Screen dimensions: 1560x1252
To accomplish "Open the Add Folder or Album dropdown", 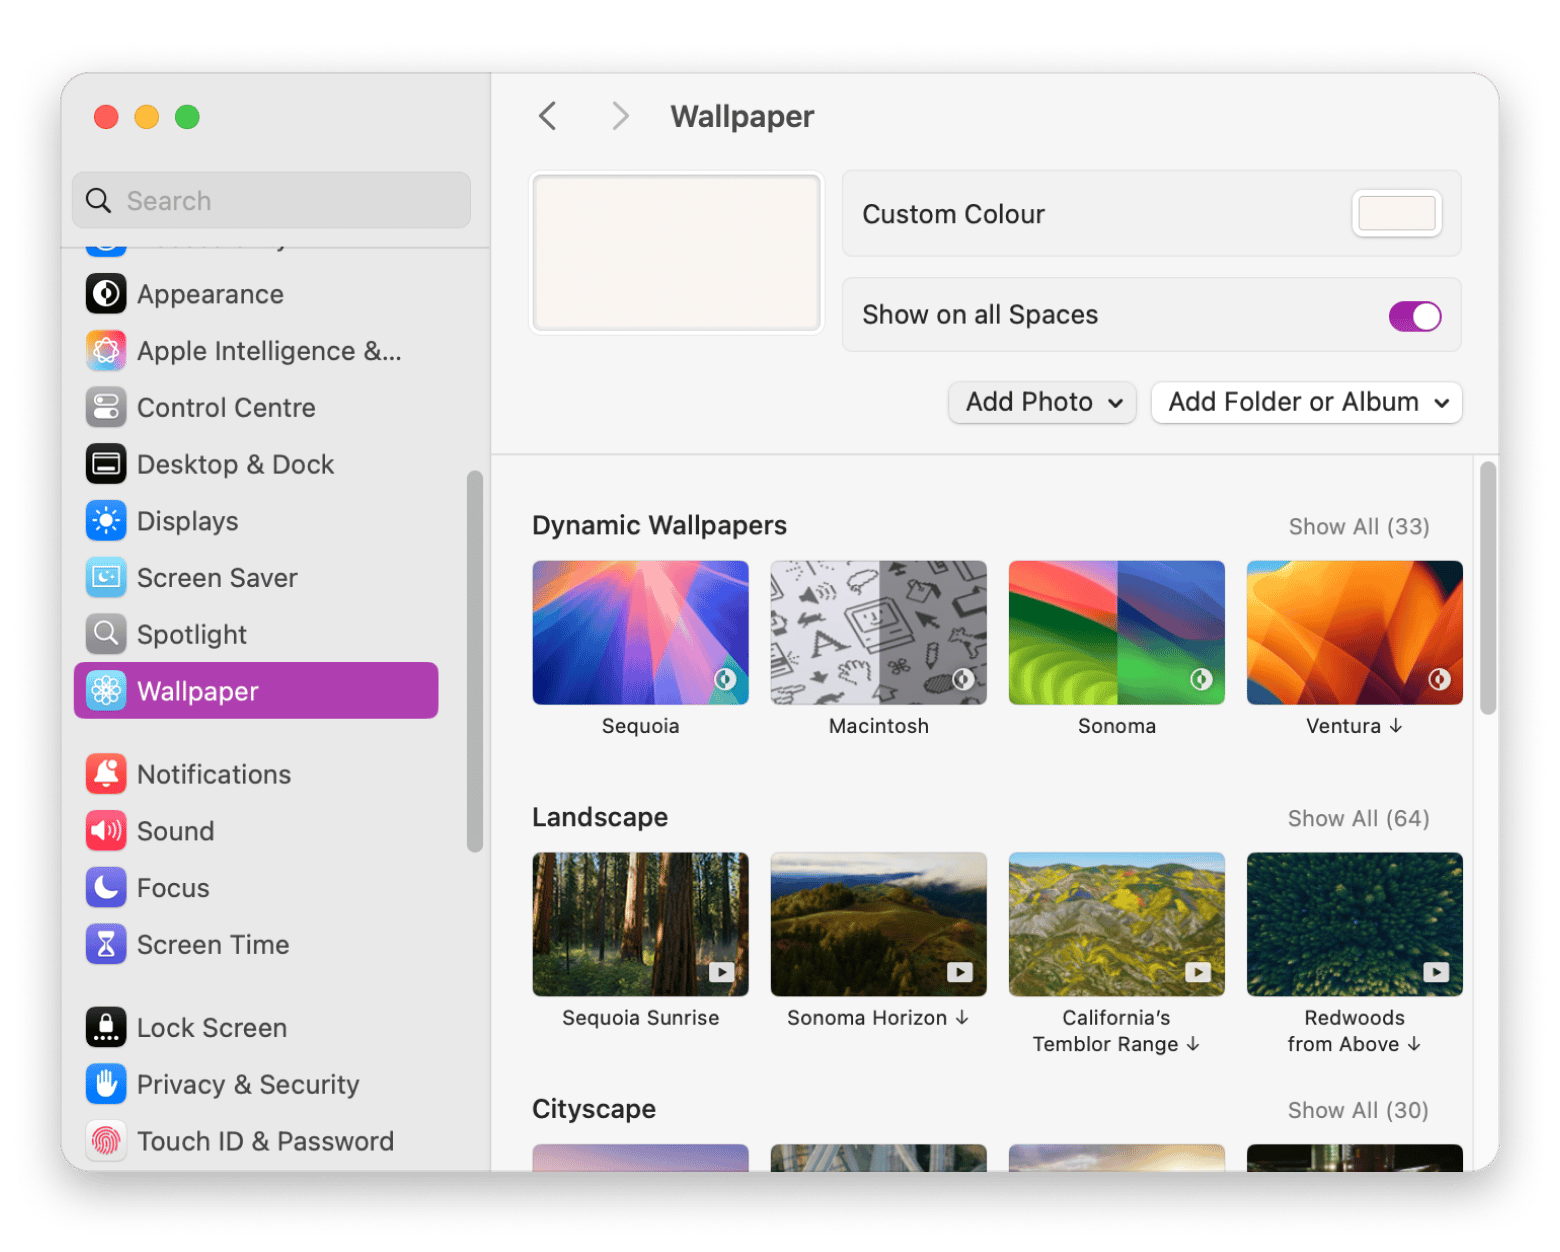I will 1307,403.
